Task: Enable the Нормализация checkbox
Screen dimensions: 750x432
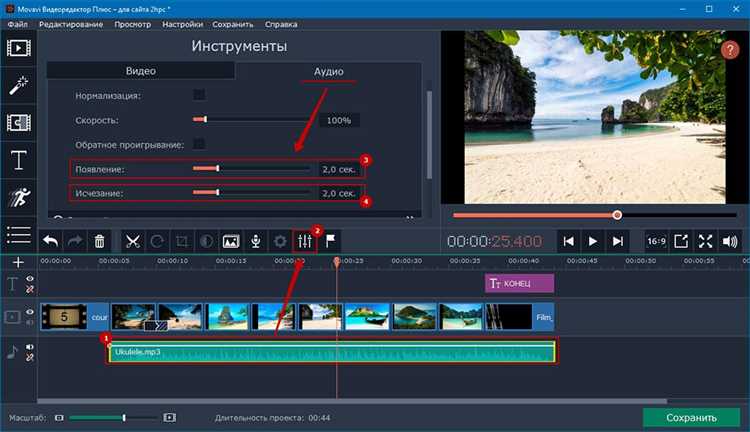Action: point(199,95)
